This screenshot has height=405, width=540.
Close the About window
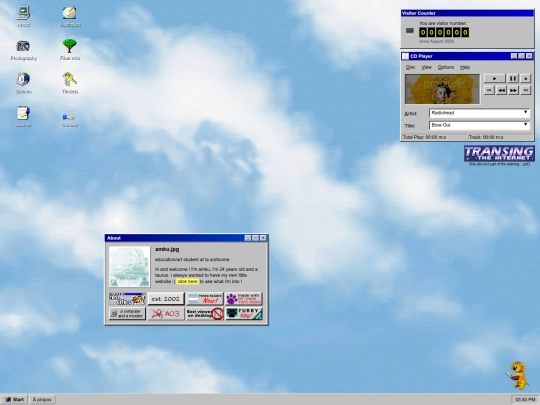263,238
